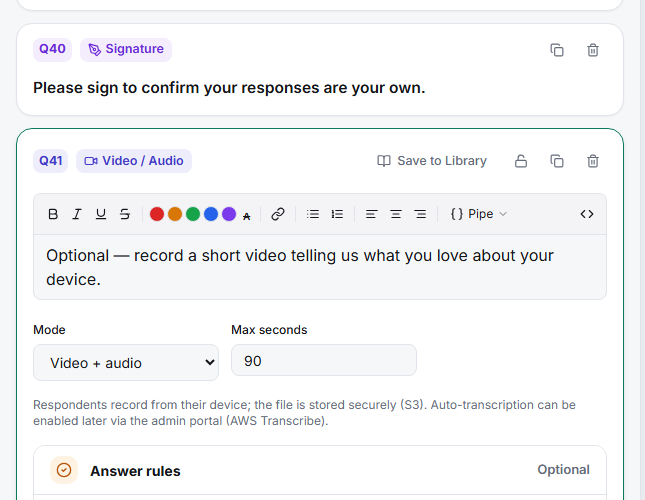Screen dimensions: 645x500
Task: Apply green text color
Action: point(193,214)
